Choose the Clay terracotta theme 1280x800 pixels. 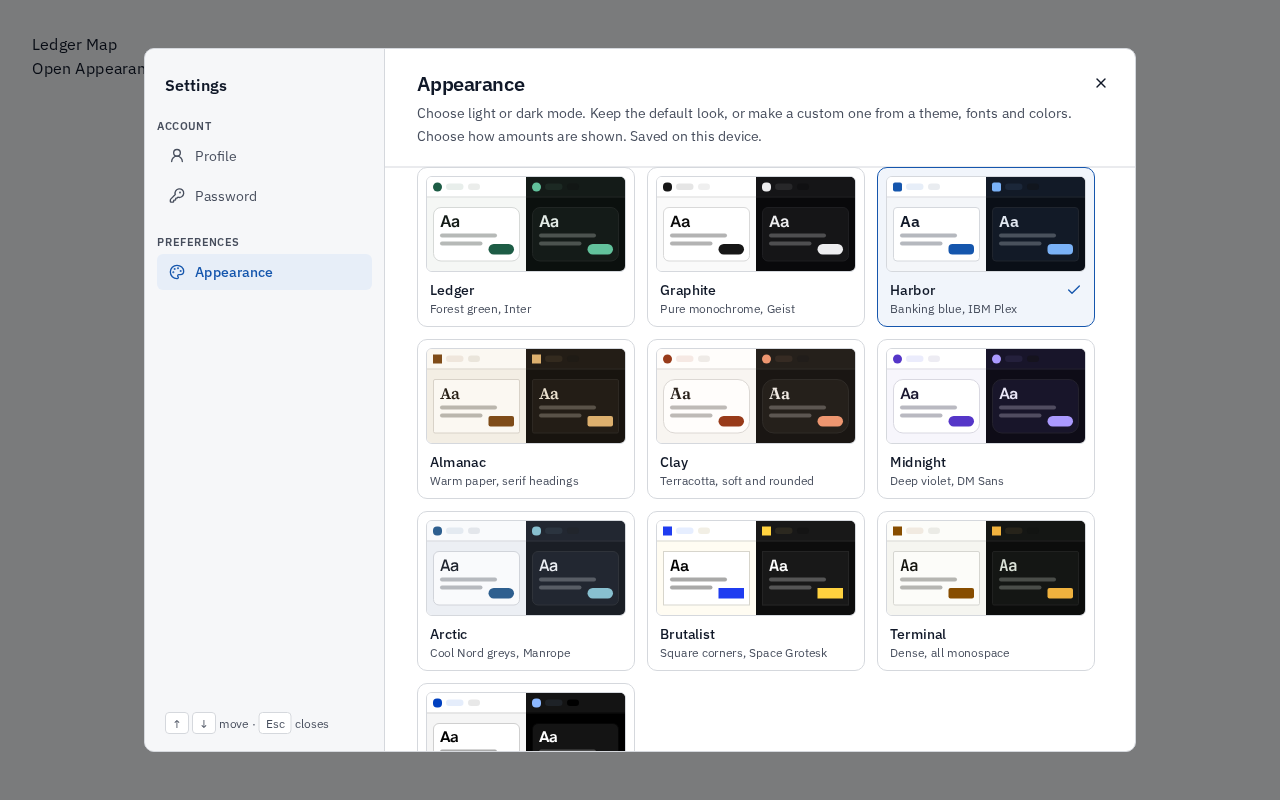tap(756, 419)
